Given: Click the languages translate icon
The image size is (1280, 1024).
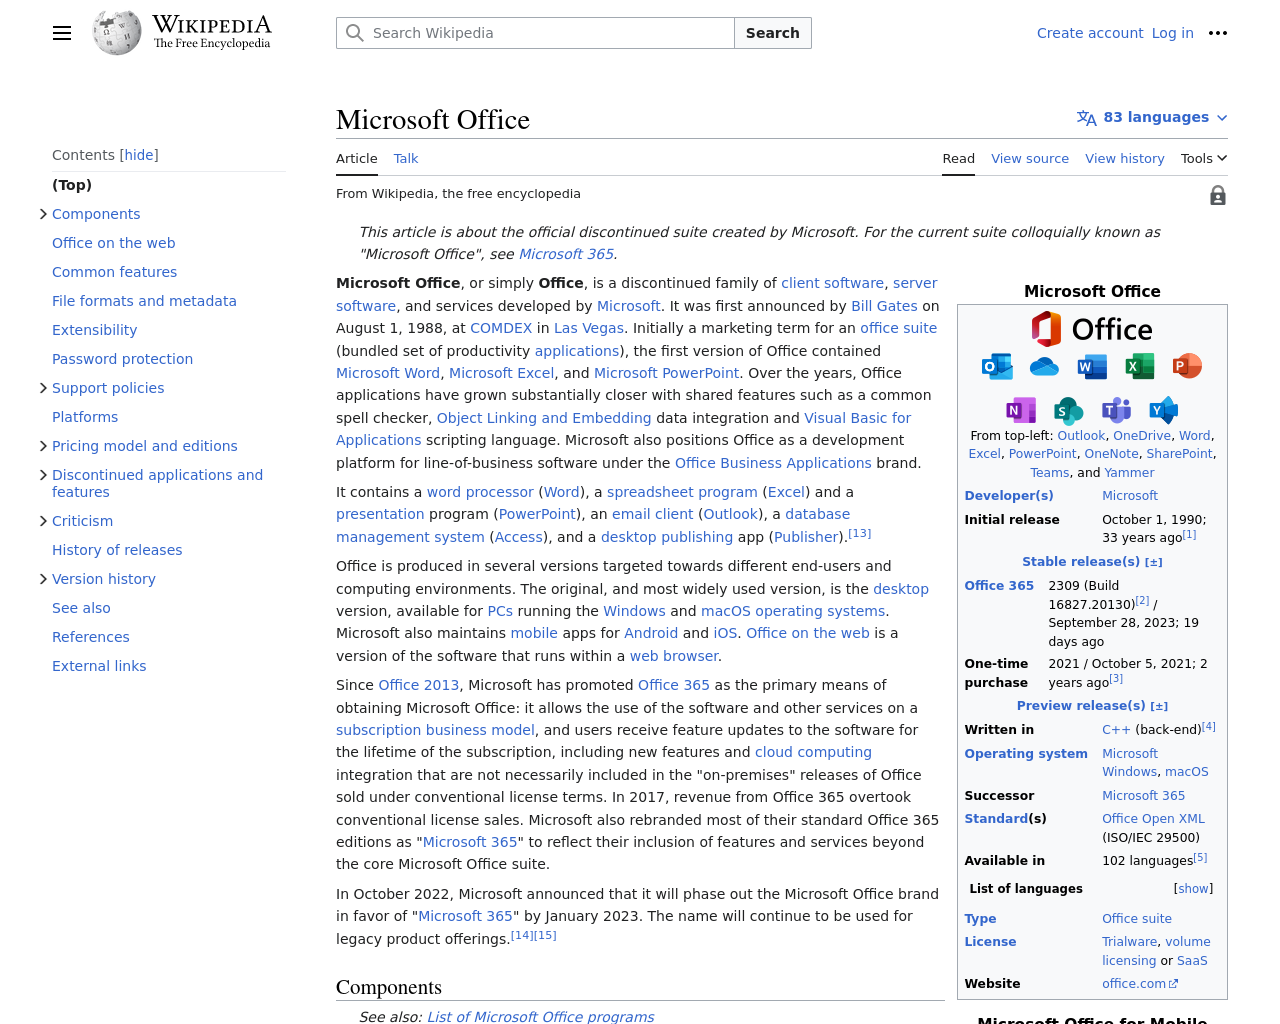Looking at the screenshot, I should pos(1086,118).
